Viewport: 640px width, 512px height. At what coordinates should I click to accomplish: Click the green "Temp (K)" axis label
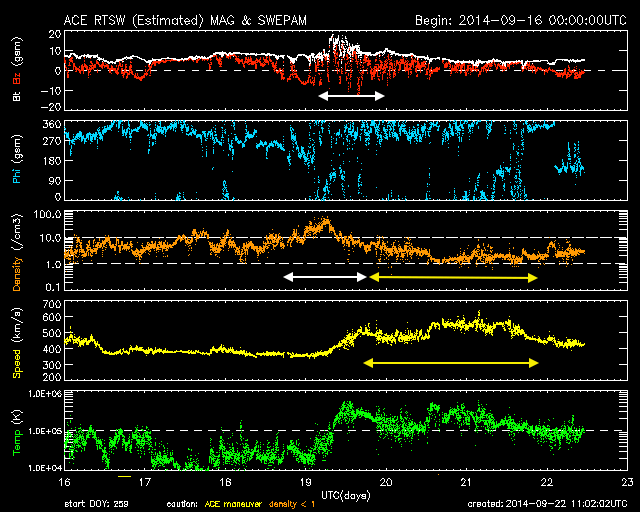(16, 432)
